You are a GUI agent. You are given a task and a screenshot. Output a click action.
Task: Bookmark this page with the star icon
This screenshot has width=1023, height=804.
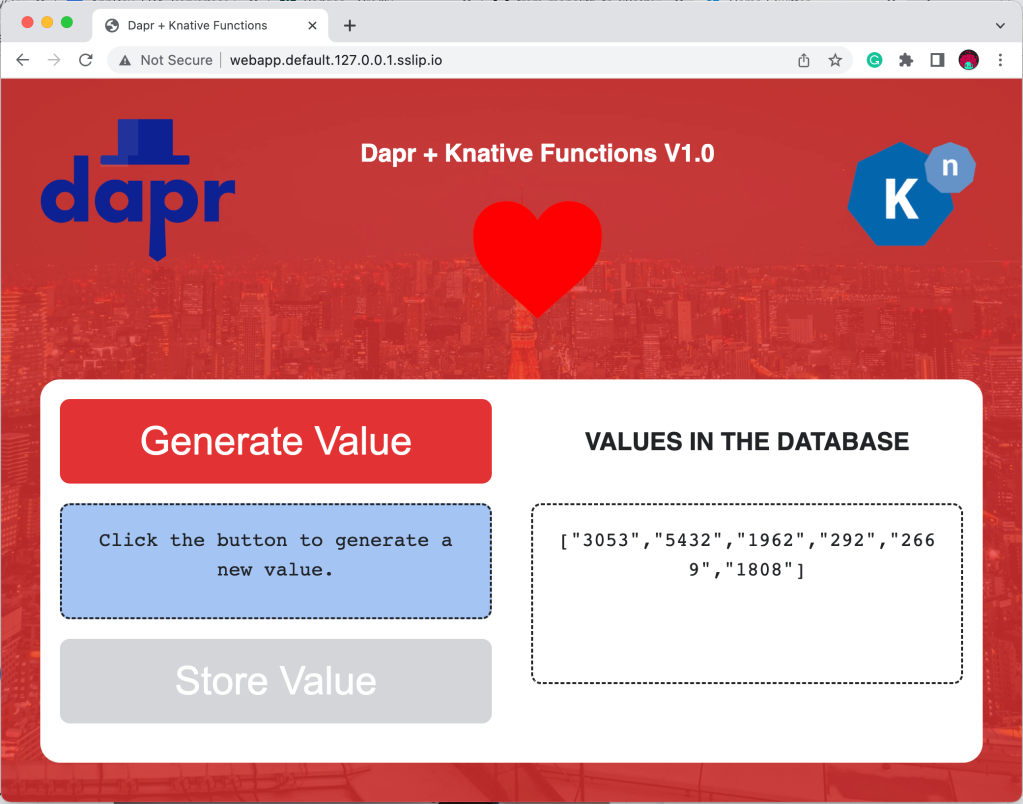click(x=835, y=60)
